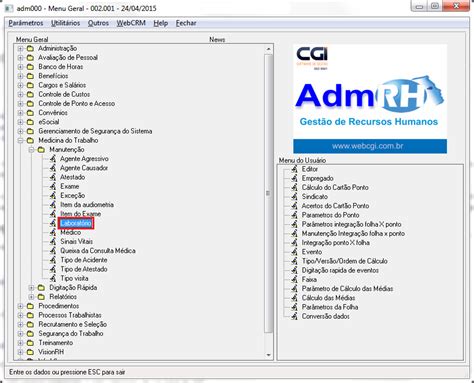This screenshot has height=383, width=474.
Task: Click the Exame item icon
Action: [x=53, y=186]
